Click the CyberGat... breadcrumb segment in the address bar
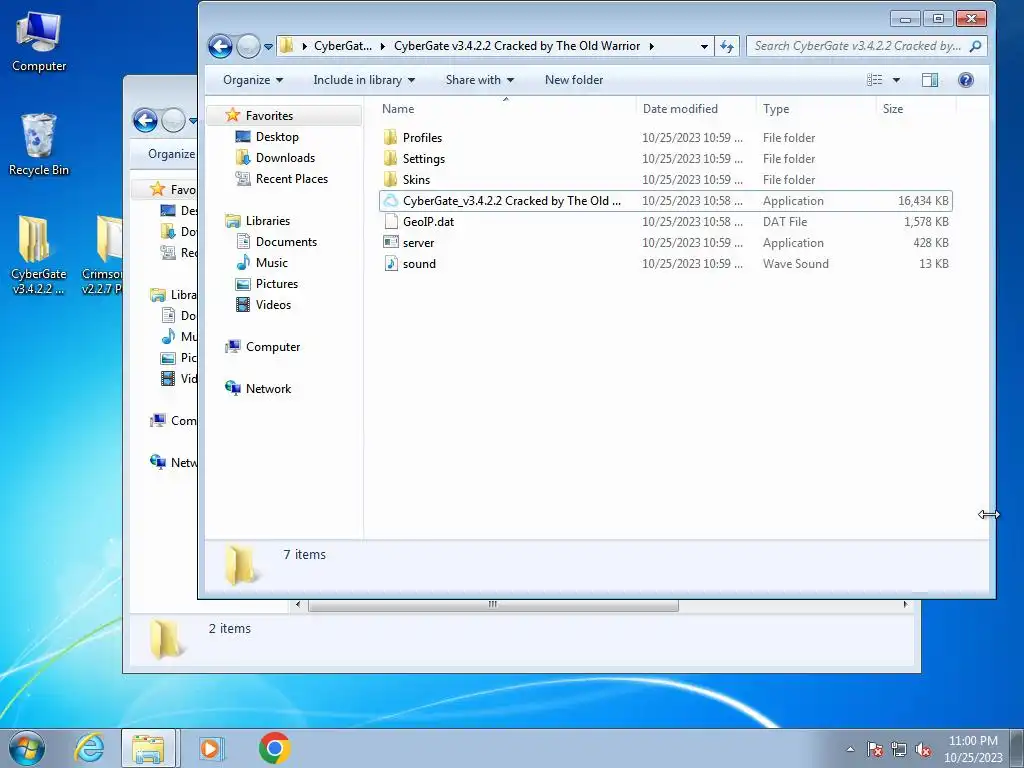Screen dimensions: 1024x768 (x=343, y=46)
